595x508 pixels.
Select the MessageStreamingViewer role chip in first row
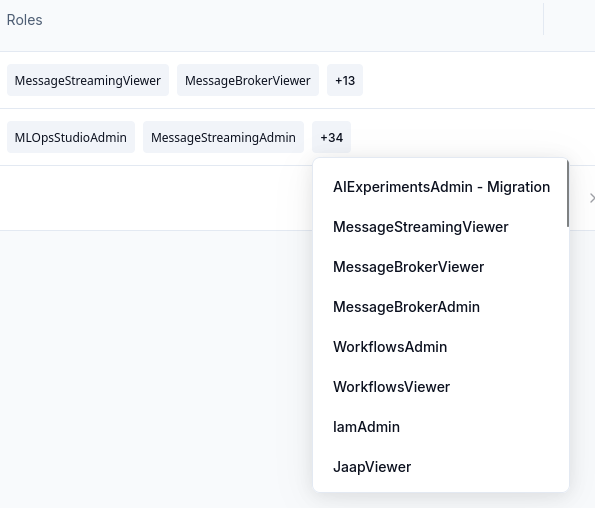(88, 80)
